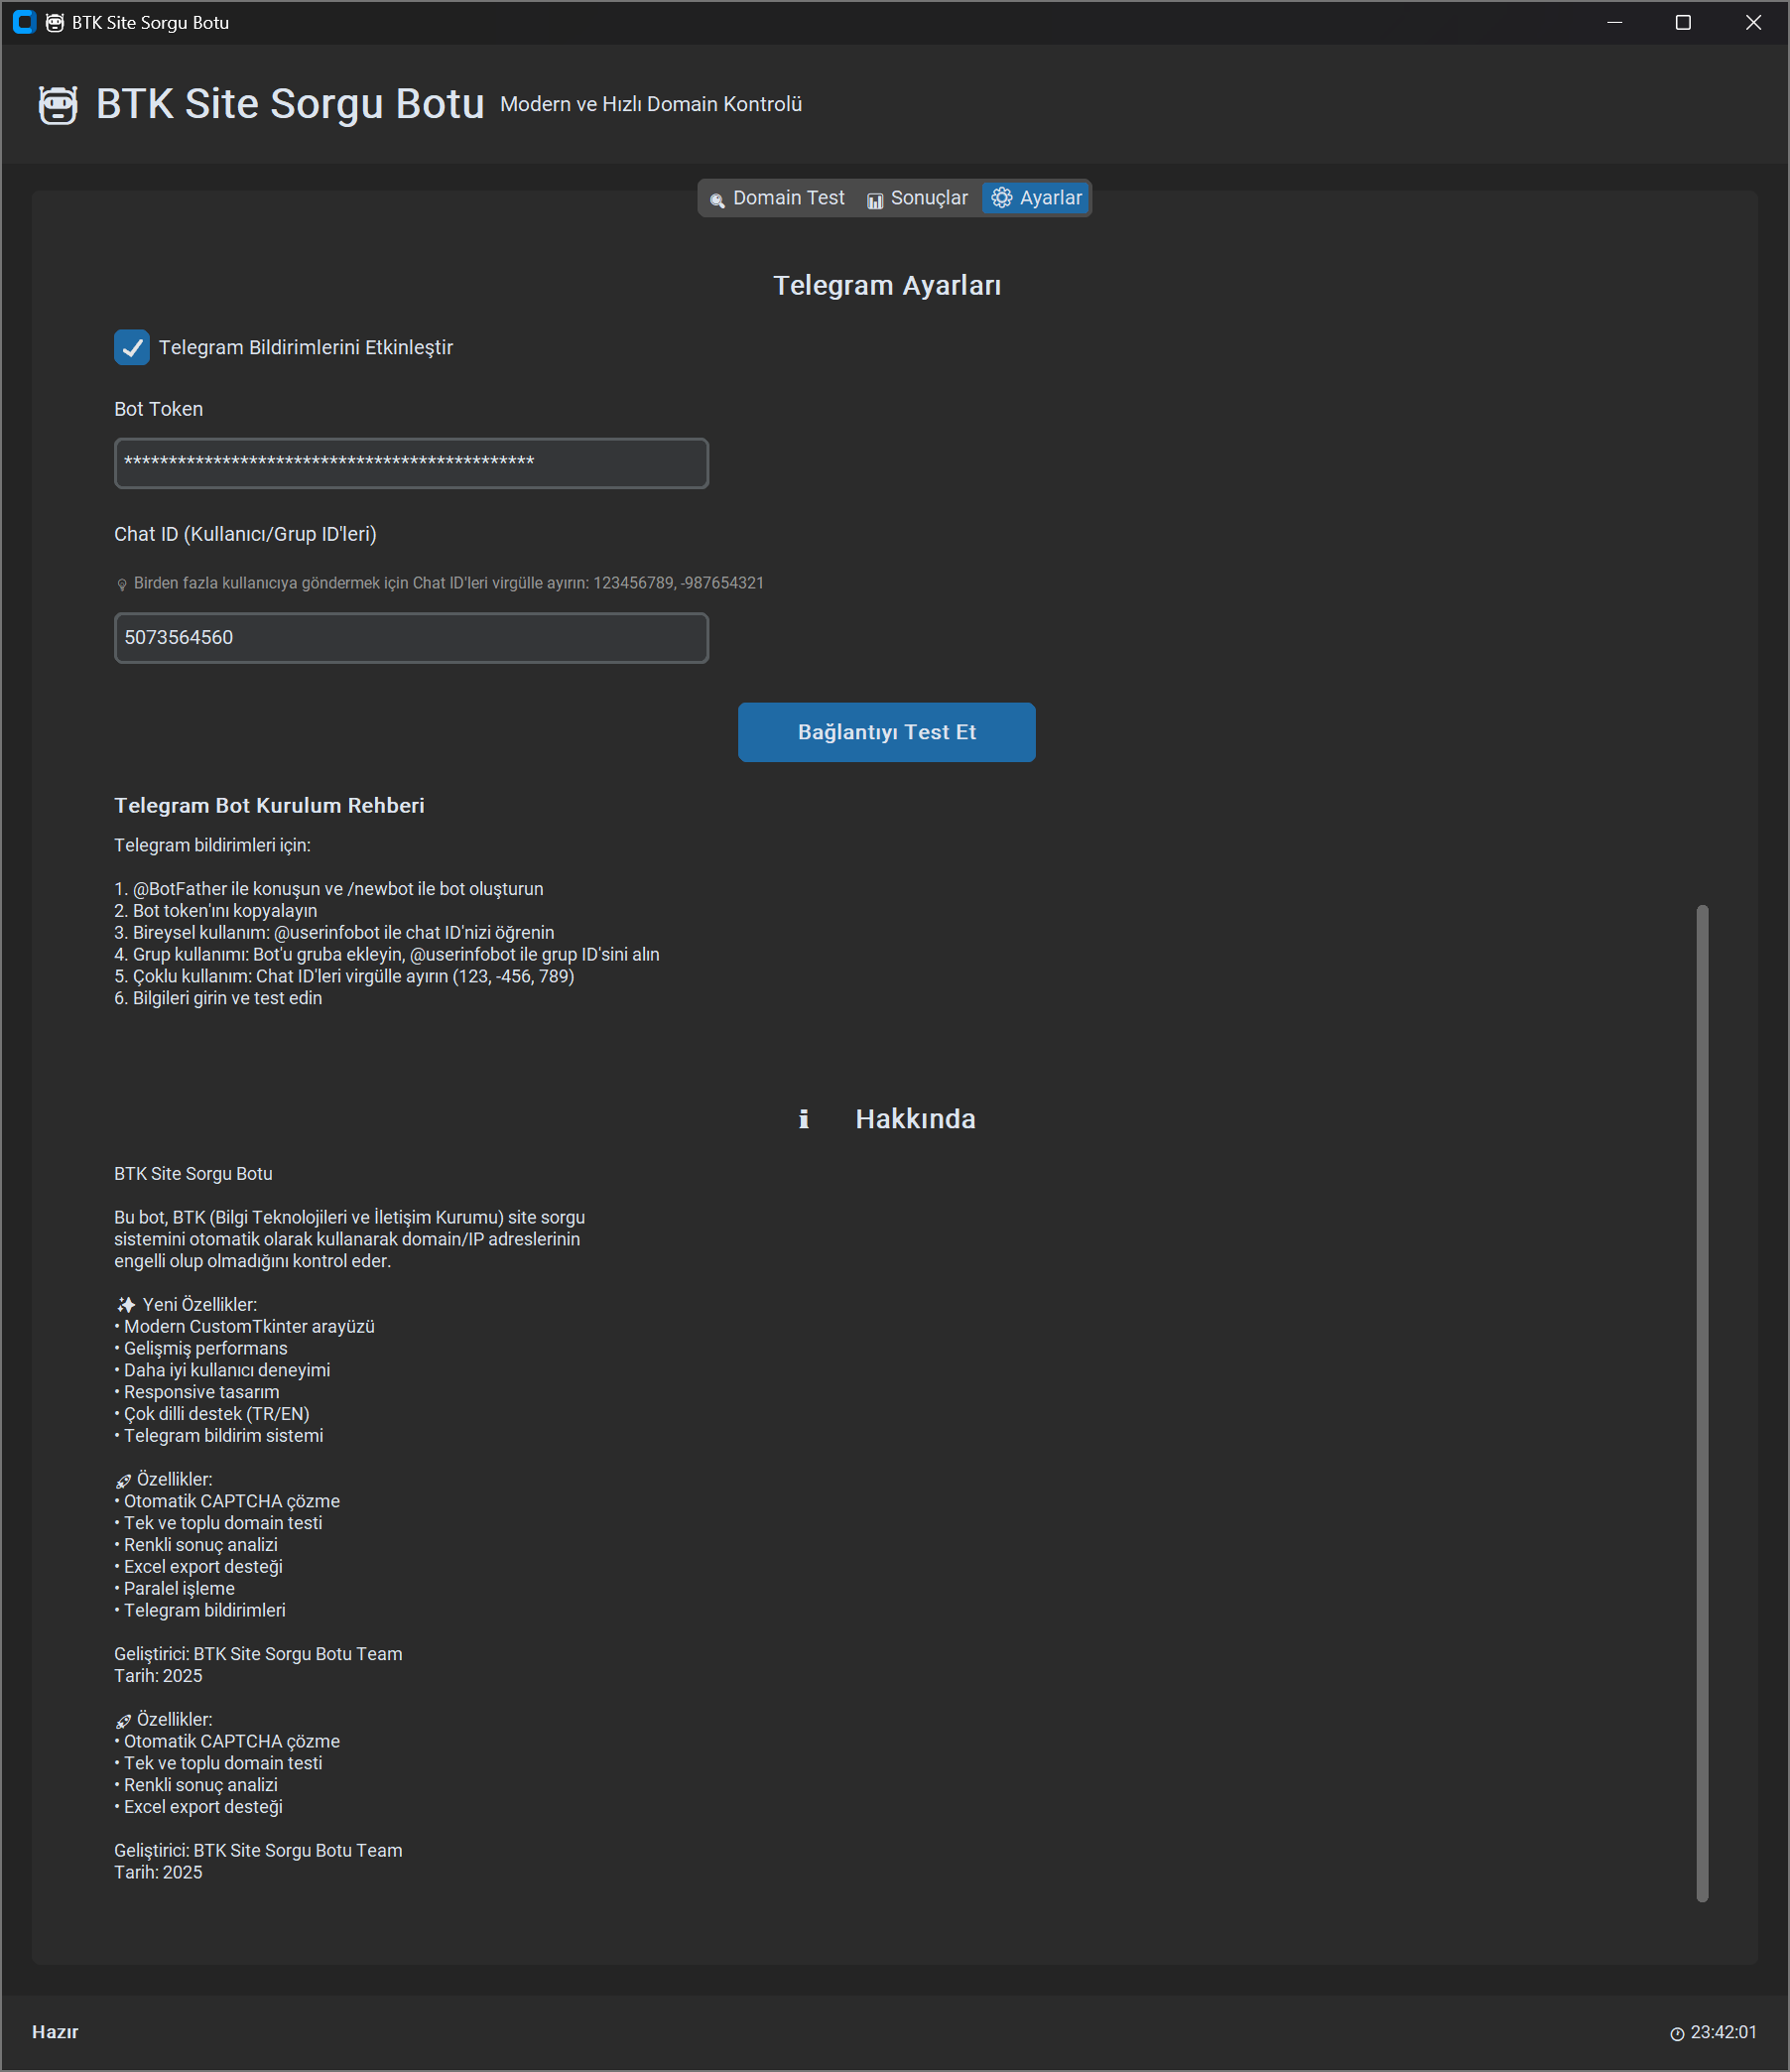Image resolution: width=1790 pixels, height=2072 pixels.
Task: Click the 'Yeni Özellikler:' line
Action: [186, 1305]
